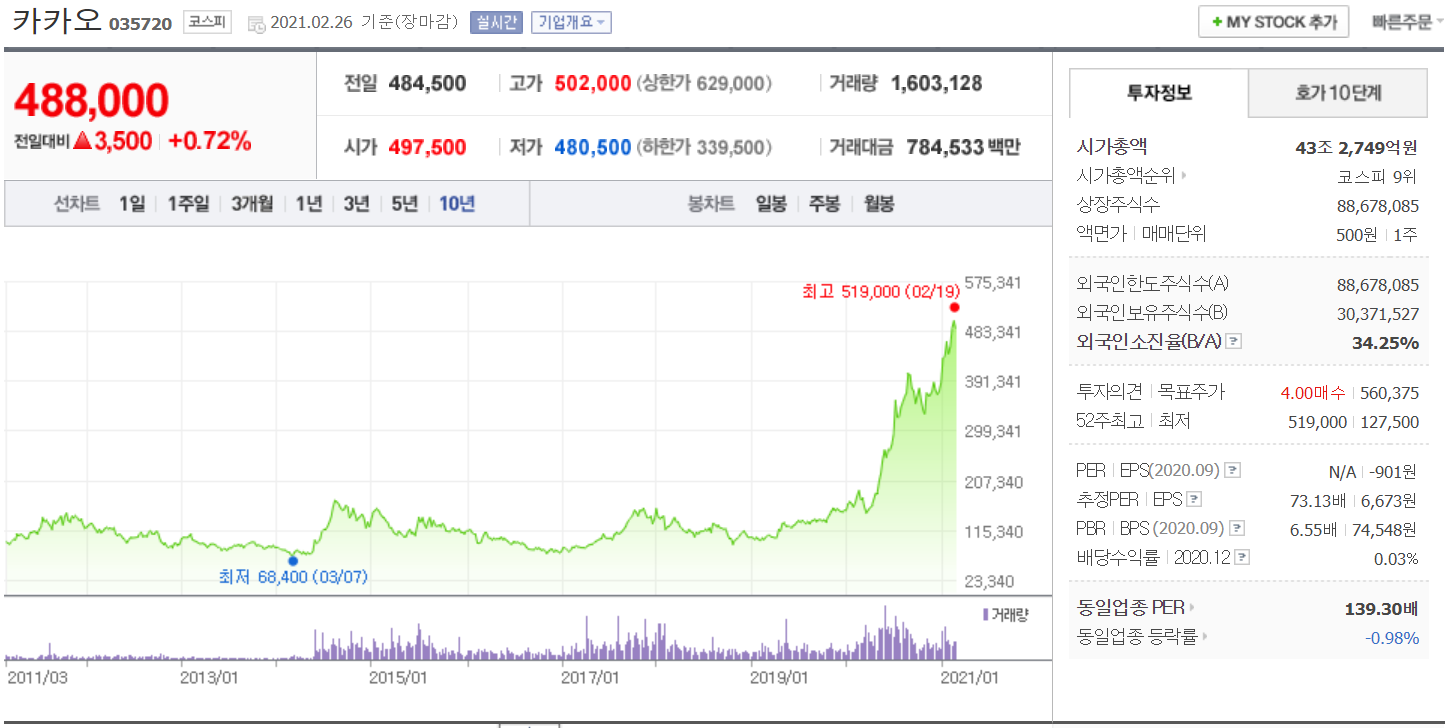Image resolution: width=1449 pixels, height=728 pixels.
Task: Click the red up-triangle next to 3,500
Action: click(82, 142)
